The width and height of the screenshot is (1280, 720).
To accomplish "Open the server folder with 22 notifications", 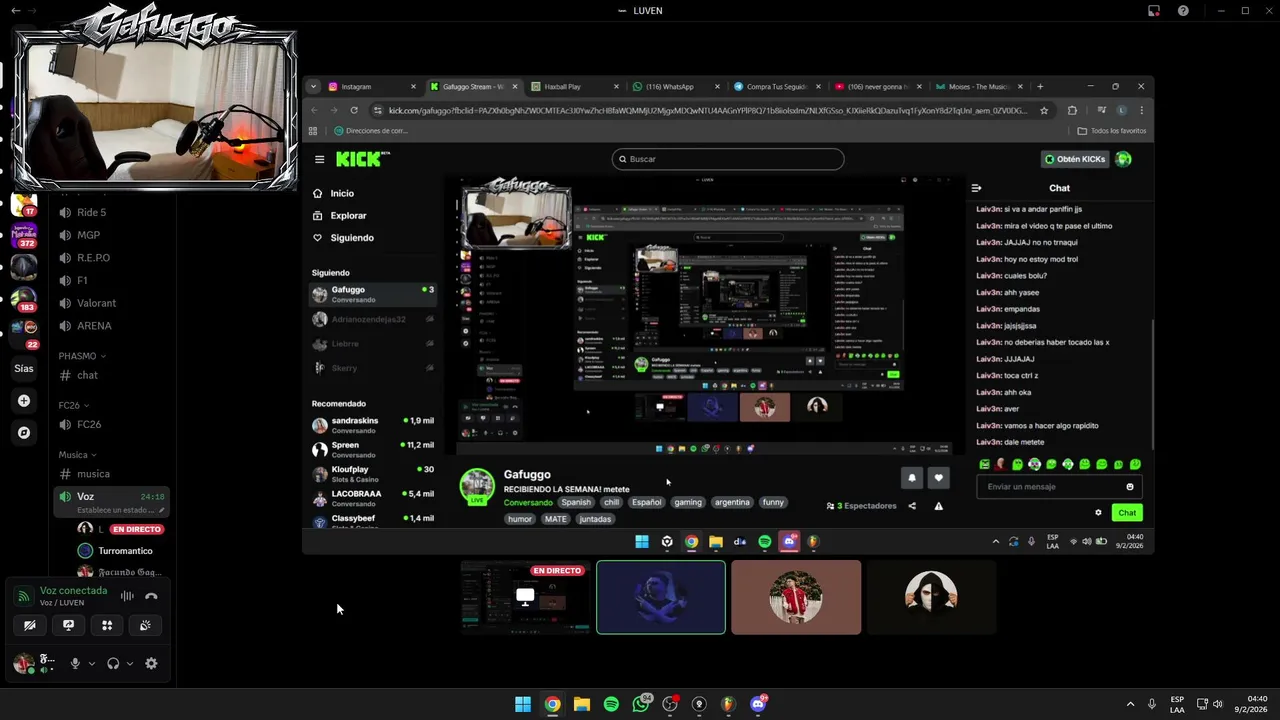I will click(24, 332).
